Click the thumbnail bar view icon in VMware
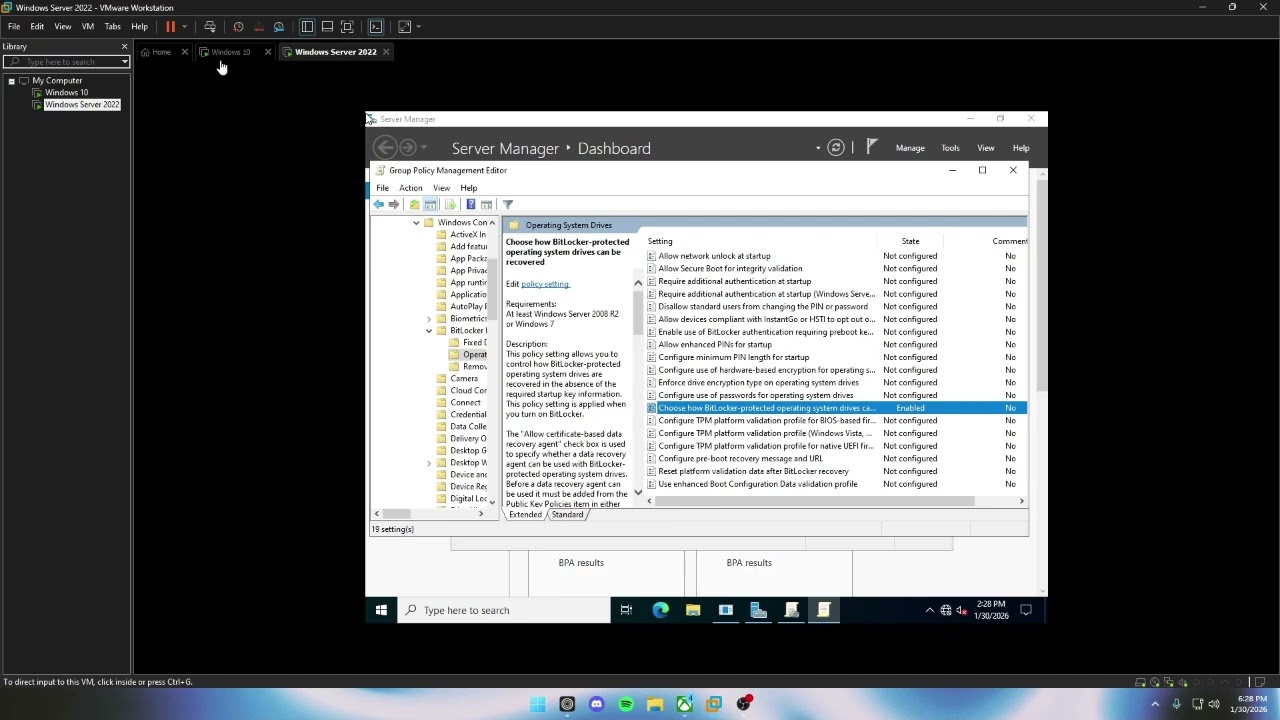This screenshot has width=1280, height=720. 327,27
